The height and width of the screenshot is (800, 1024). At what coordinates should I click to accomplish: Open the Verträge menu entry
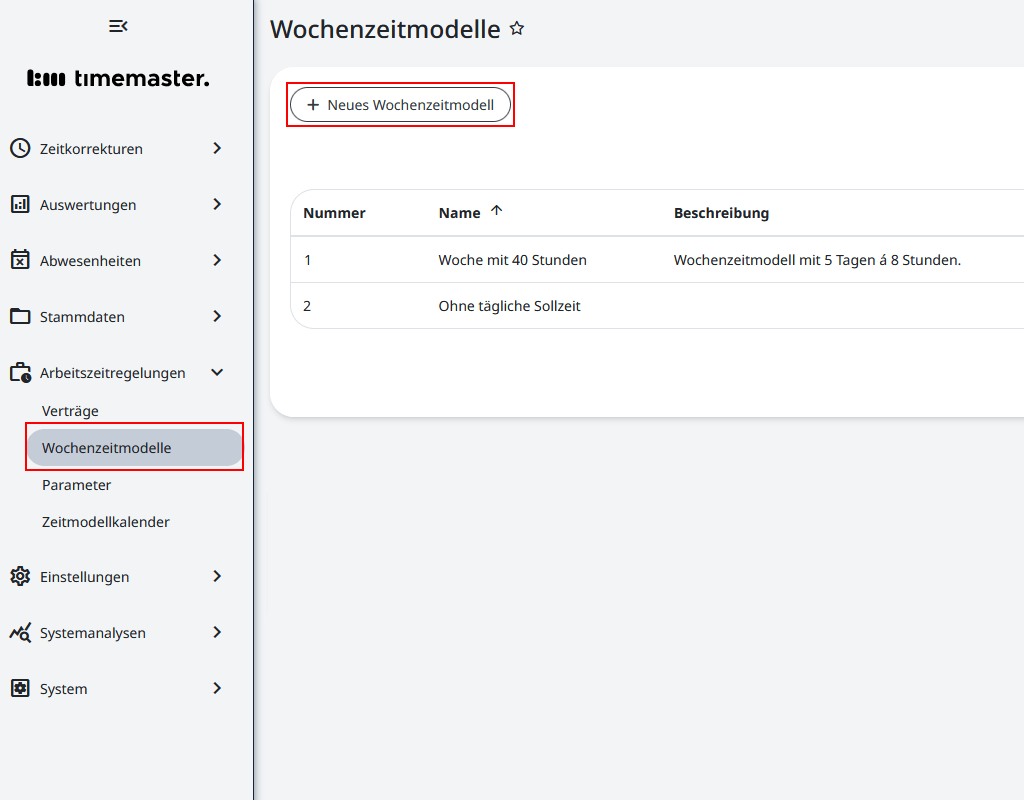[69, 410]
